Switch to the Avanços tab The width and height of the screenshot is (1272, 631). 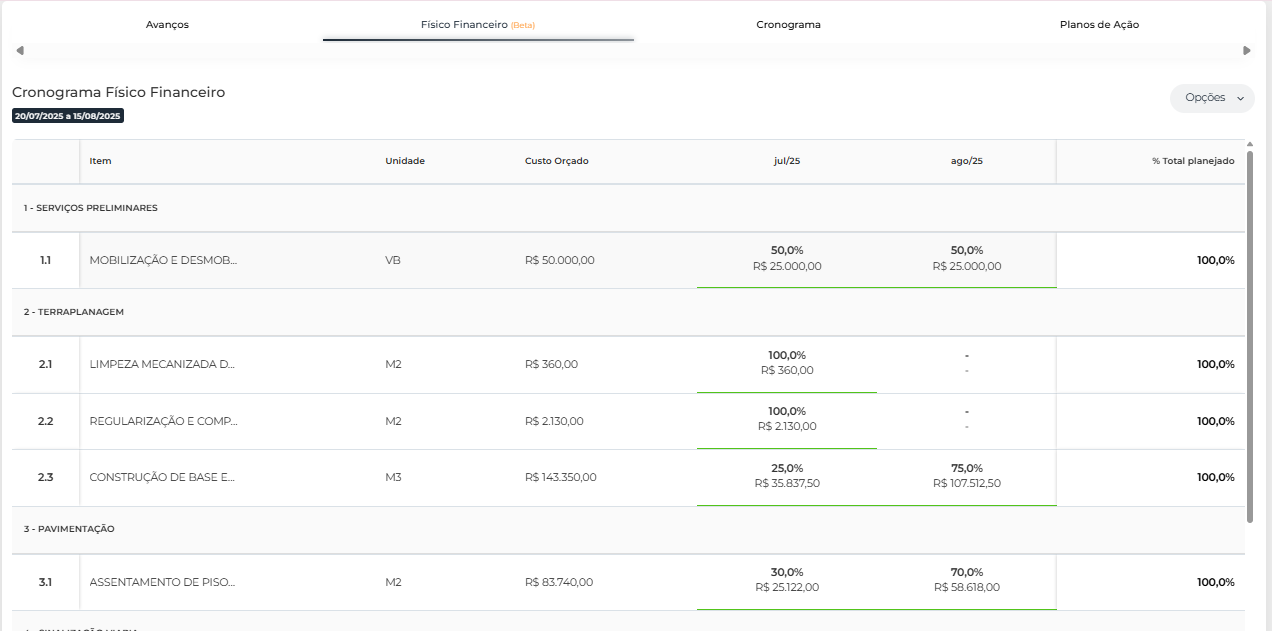pos(167,25)
